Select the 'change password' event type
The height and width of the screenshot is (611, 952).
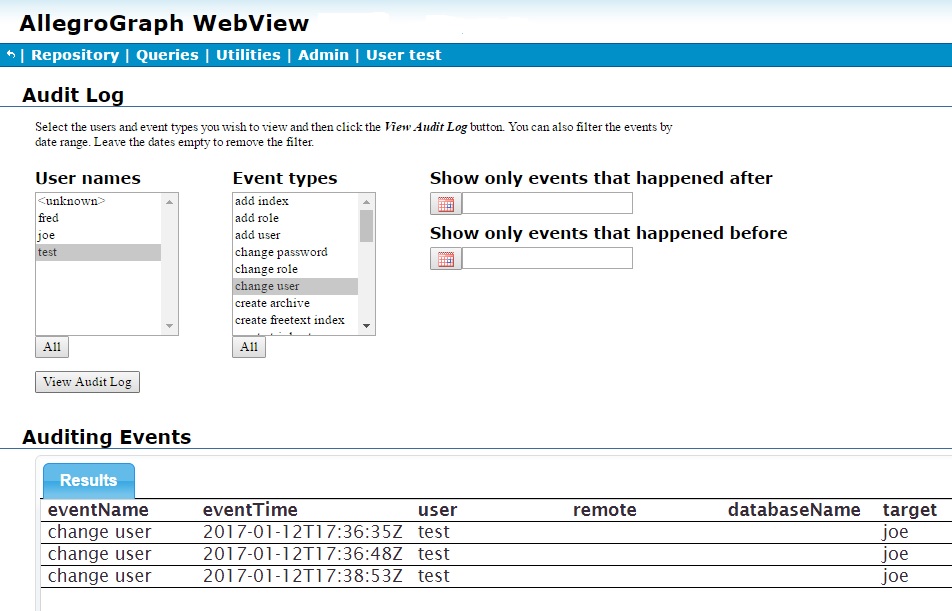[x=282, y=252]
